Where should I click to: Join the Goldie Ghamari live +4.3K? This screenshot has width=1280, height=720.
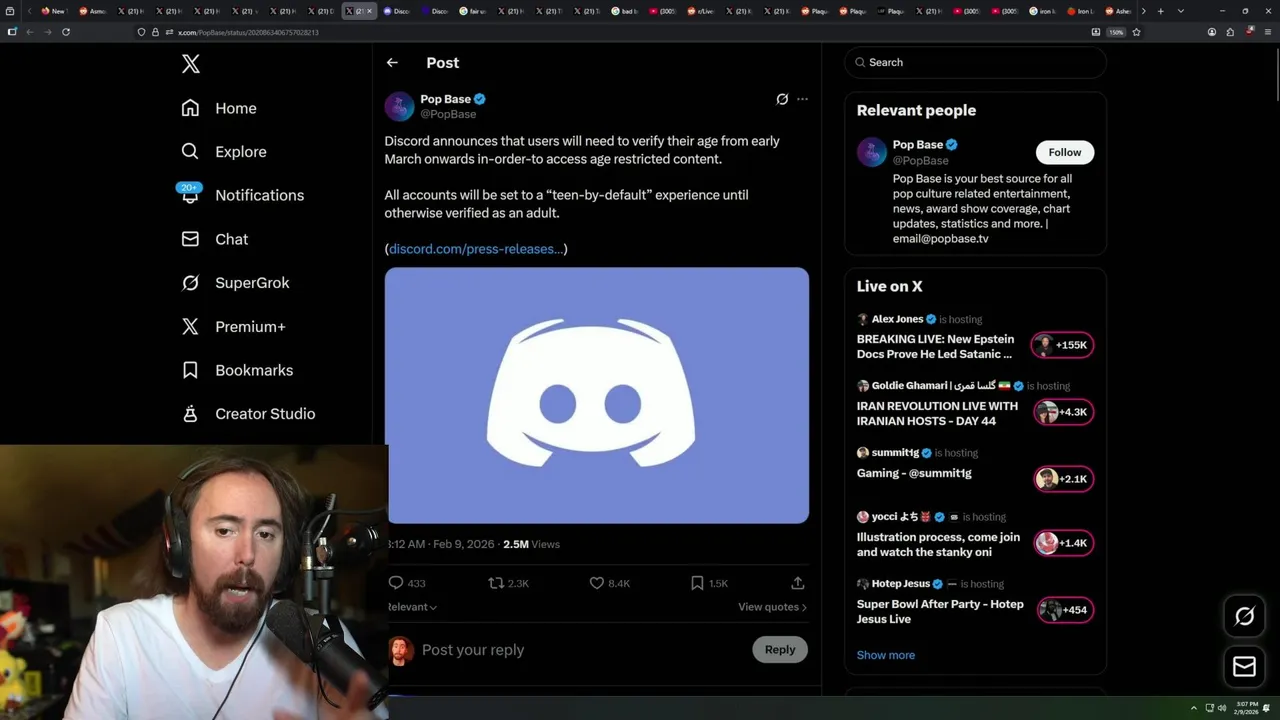click(x=1063, y=412)
